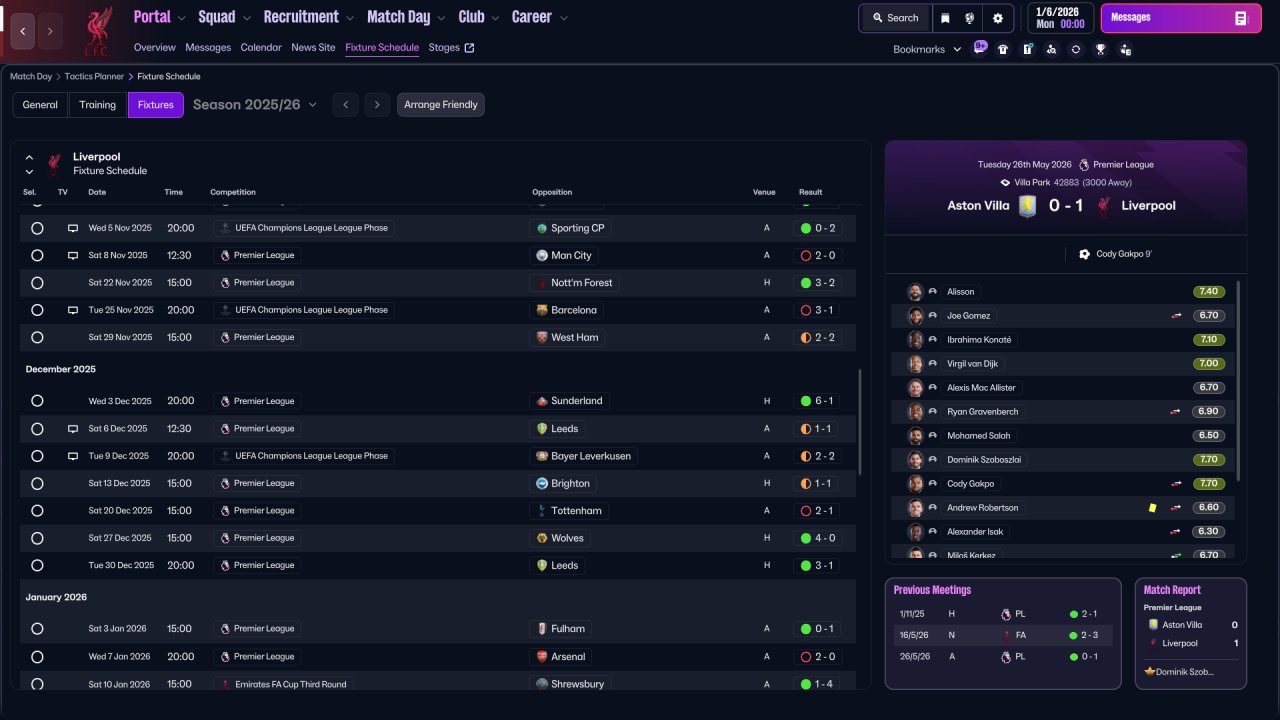Go to next season with right arrow
The height and width of the screenshot is (720, 1280).
pos(376,105)
